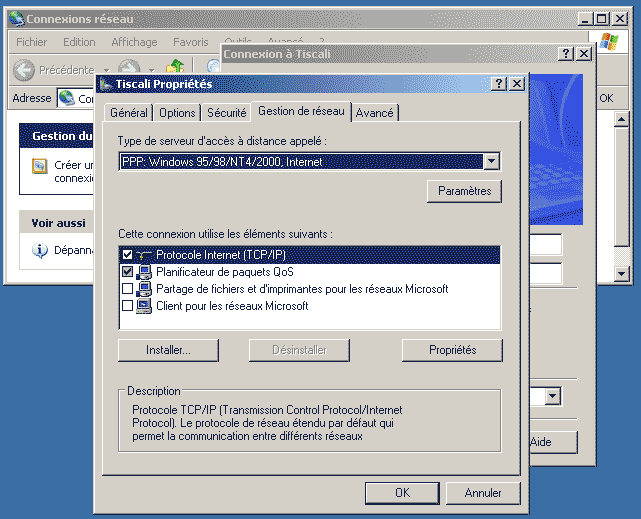This screenshot has width=641, height=519.
Task: Click the Dépannage info icon under Voir aussi
Action: (40, 251)
